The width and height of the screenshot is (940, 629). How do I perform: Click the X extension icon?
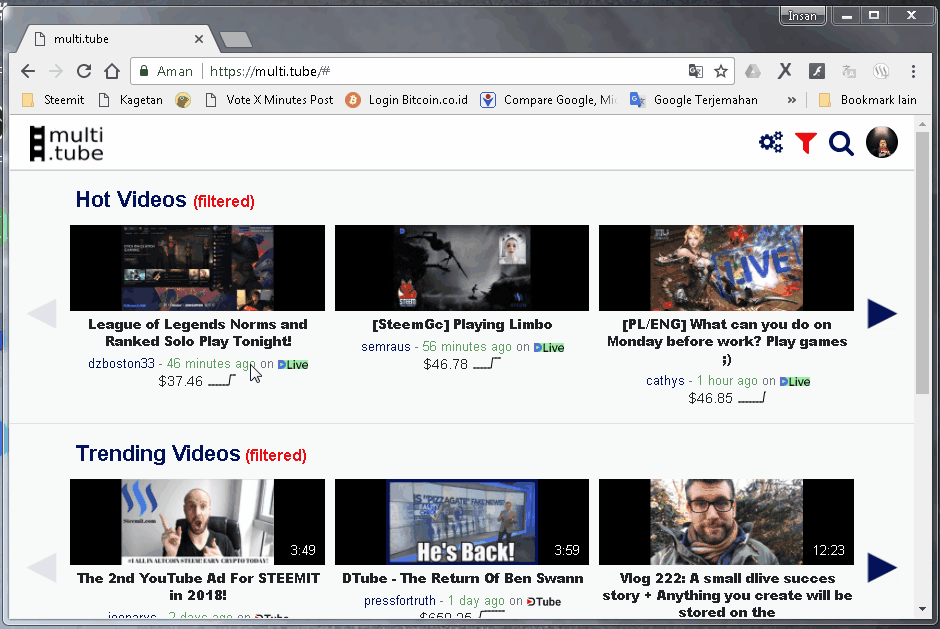pyautogui.click(x=785, y=71)
